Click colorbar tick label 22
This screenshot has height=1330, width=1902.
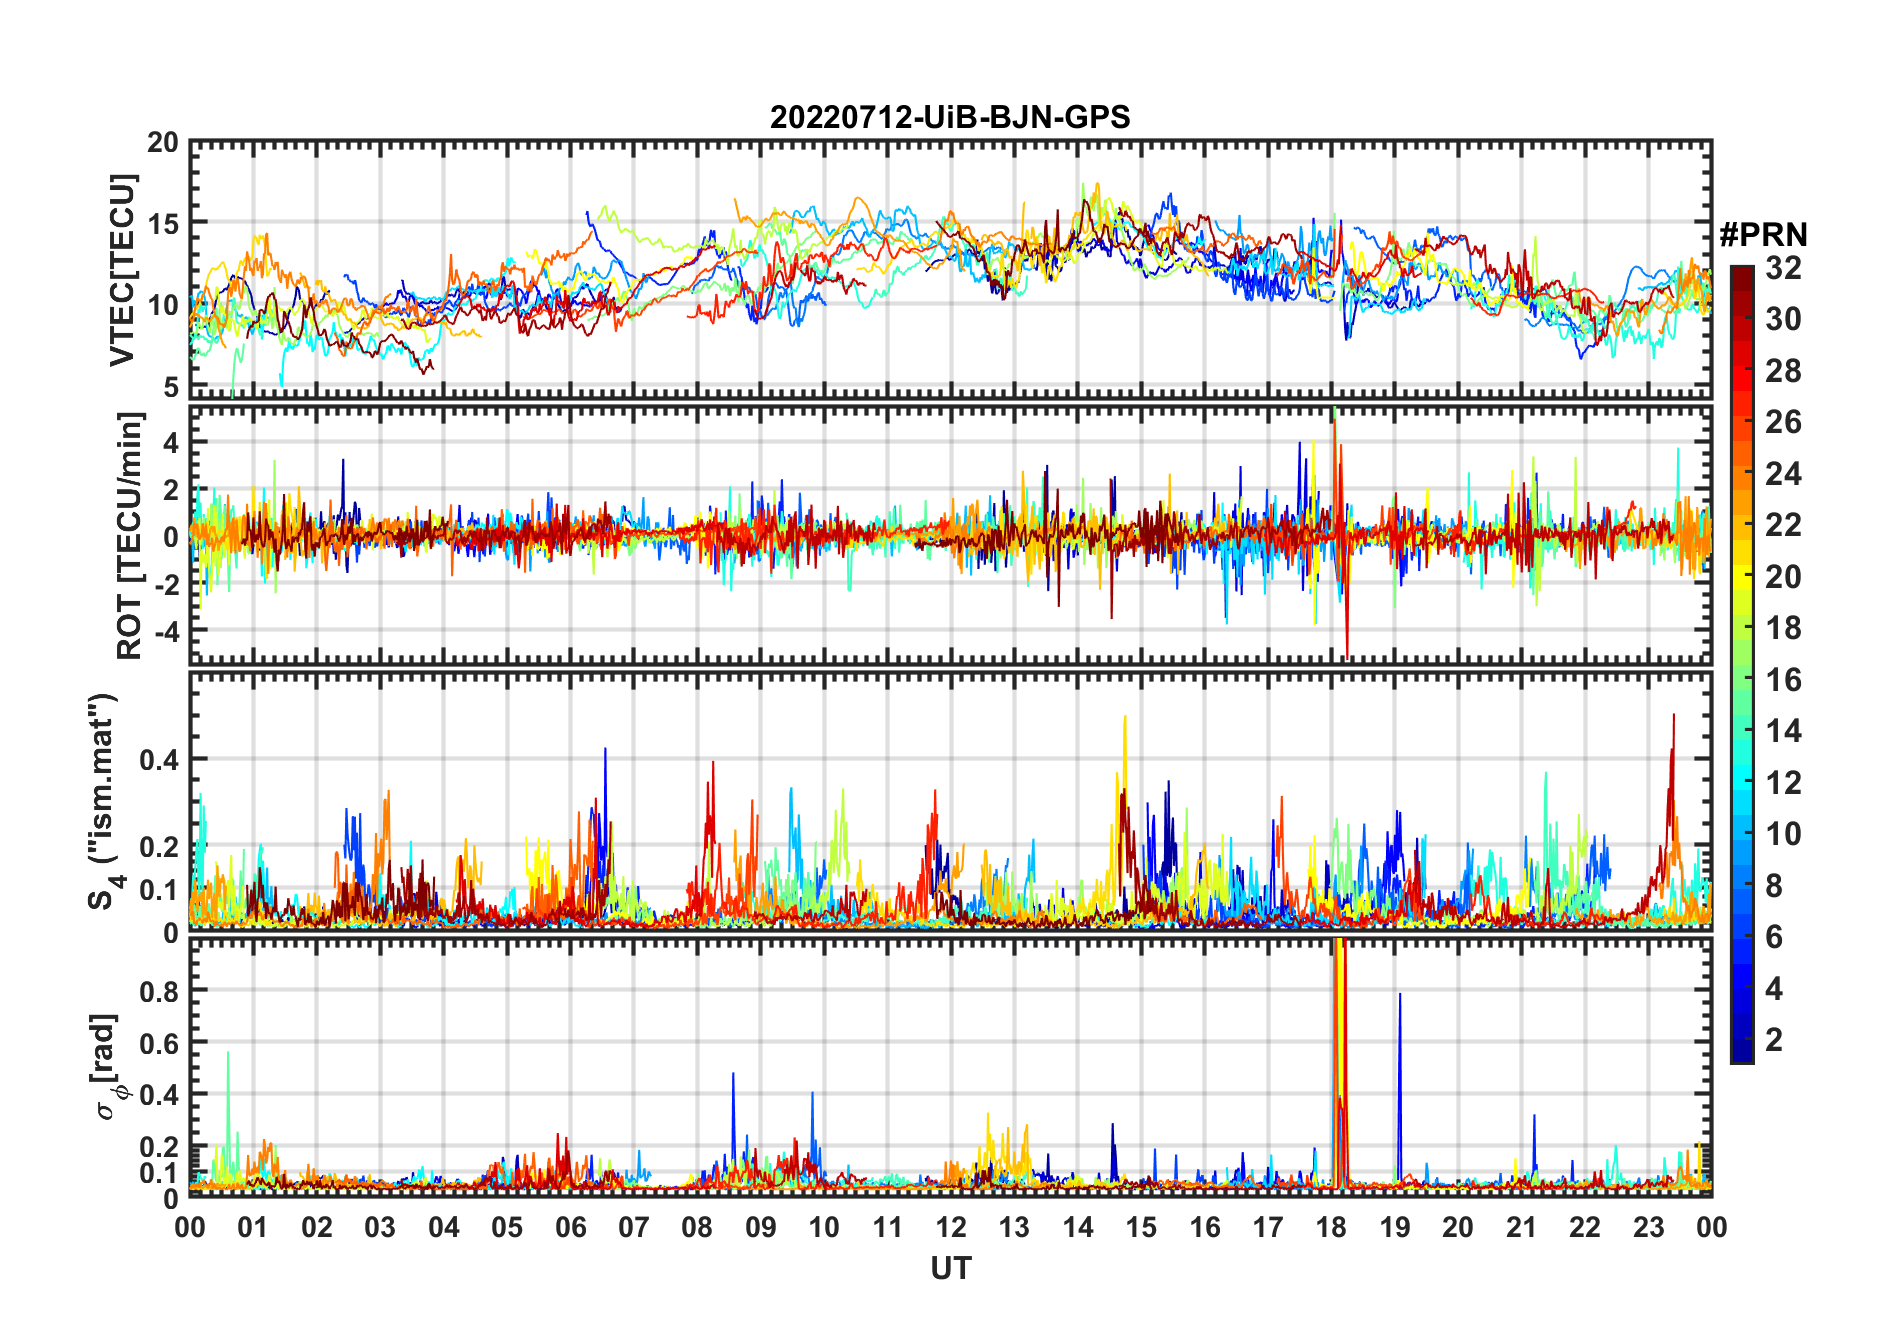pos(1783,525)
